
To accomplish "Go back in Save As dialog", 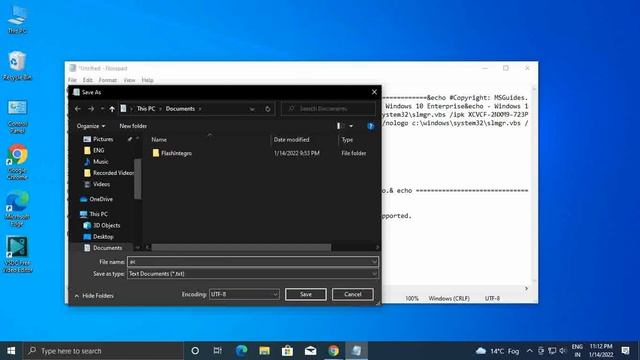I will click(x=78, y=109).
